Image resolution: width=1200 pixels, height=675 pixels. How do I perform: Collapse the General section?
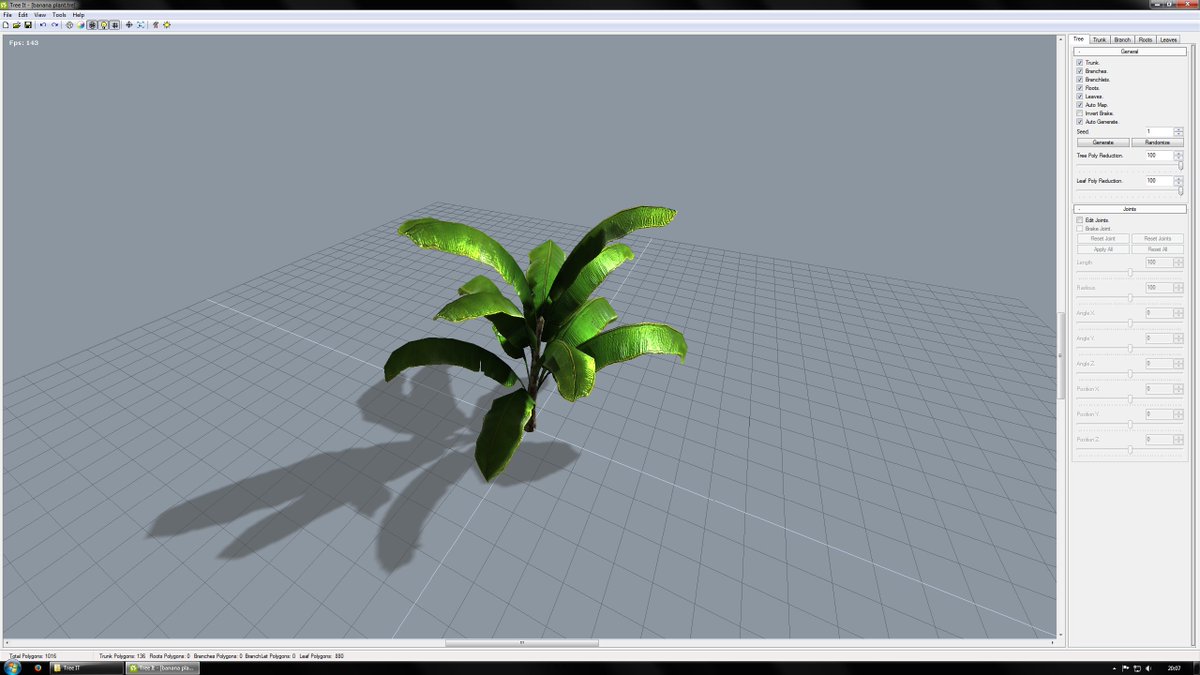(1079, 52)
